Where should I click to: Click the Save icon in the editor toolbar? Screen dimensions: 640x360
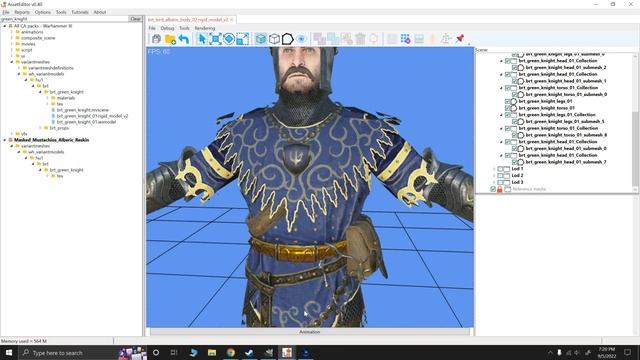tap(156, 39)
